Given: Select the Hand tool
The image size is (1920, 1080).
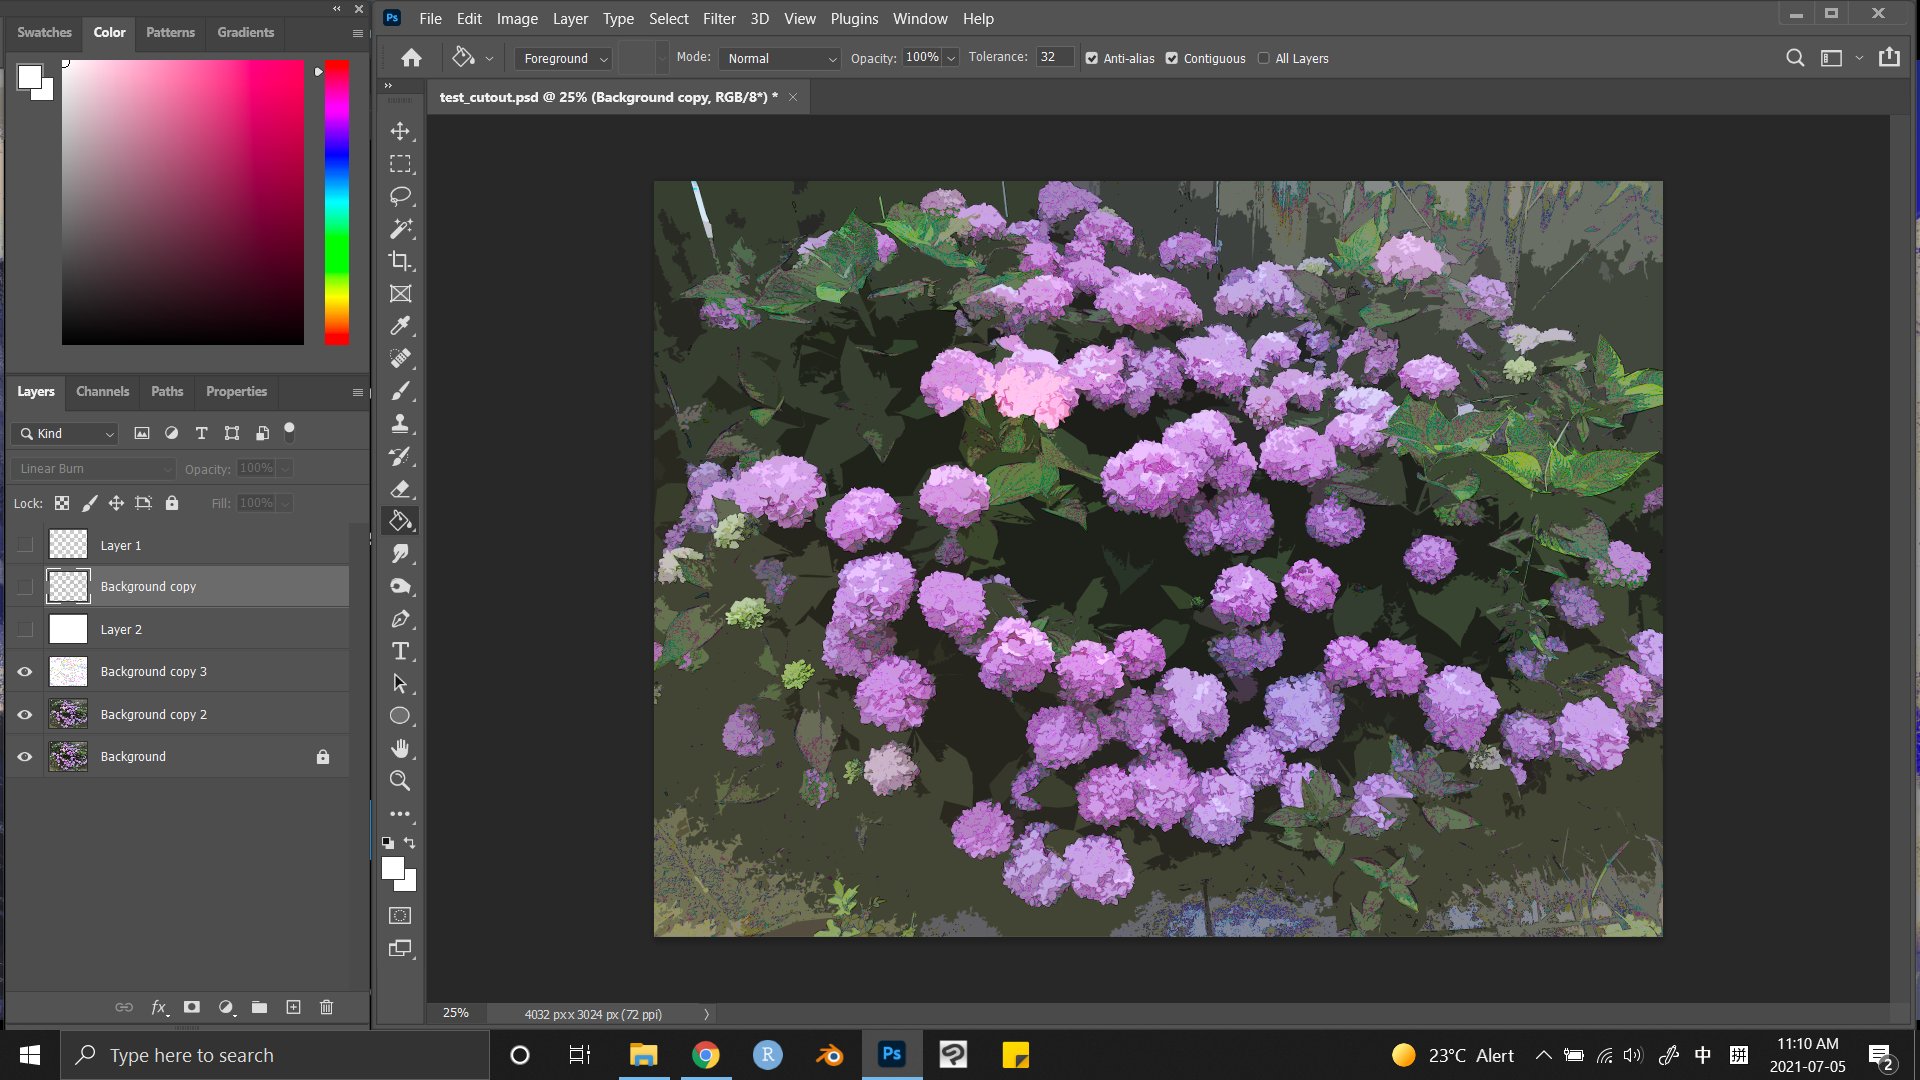Looking at the screenshot, I should [x=400, y=748].
